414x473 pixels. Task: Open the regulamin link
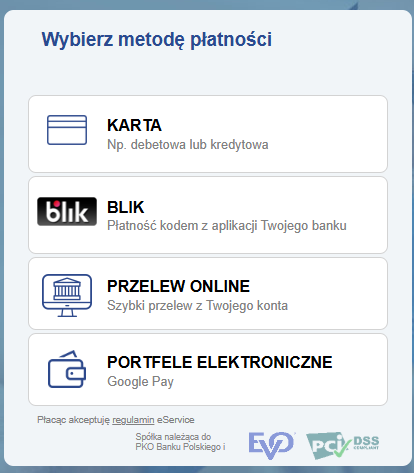coord(133,420)
